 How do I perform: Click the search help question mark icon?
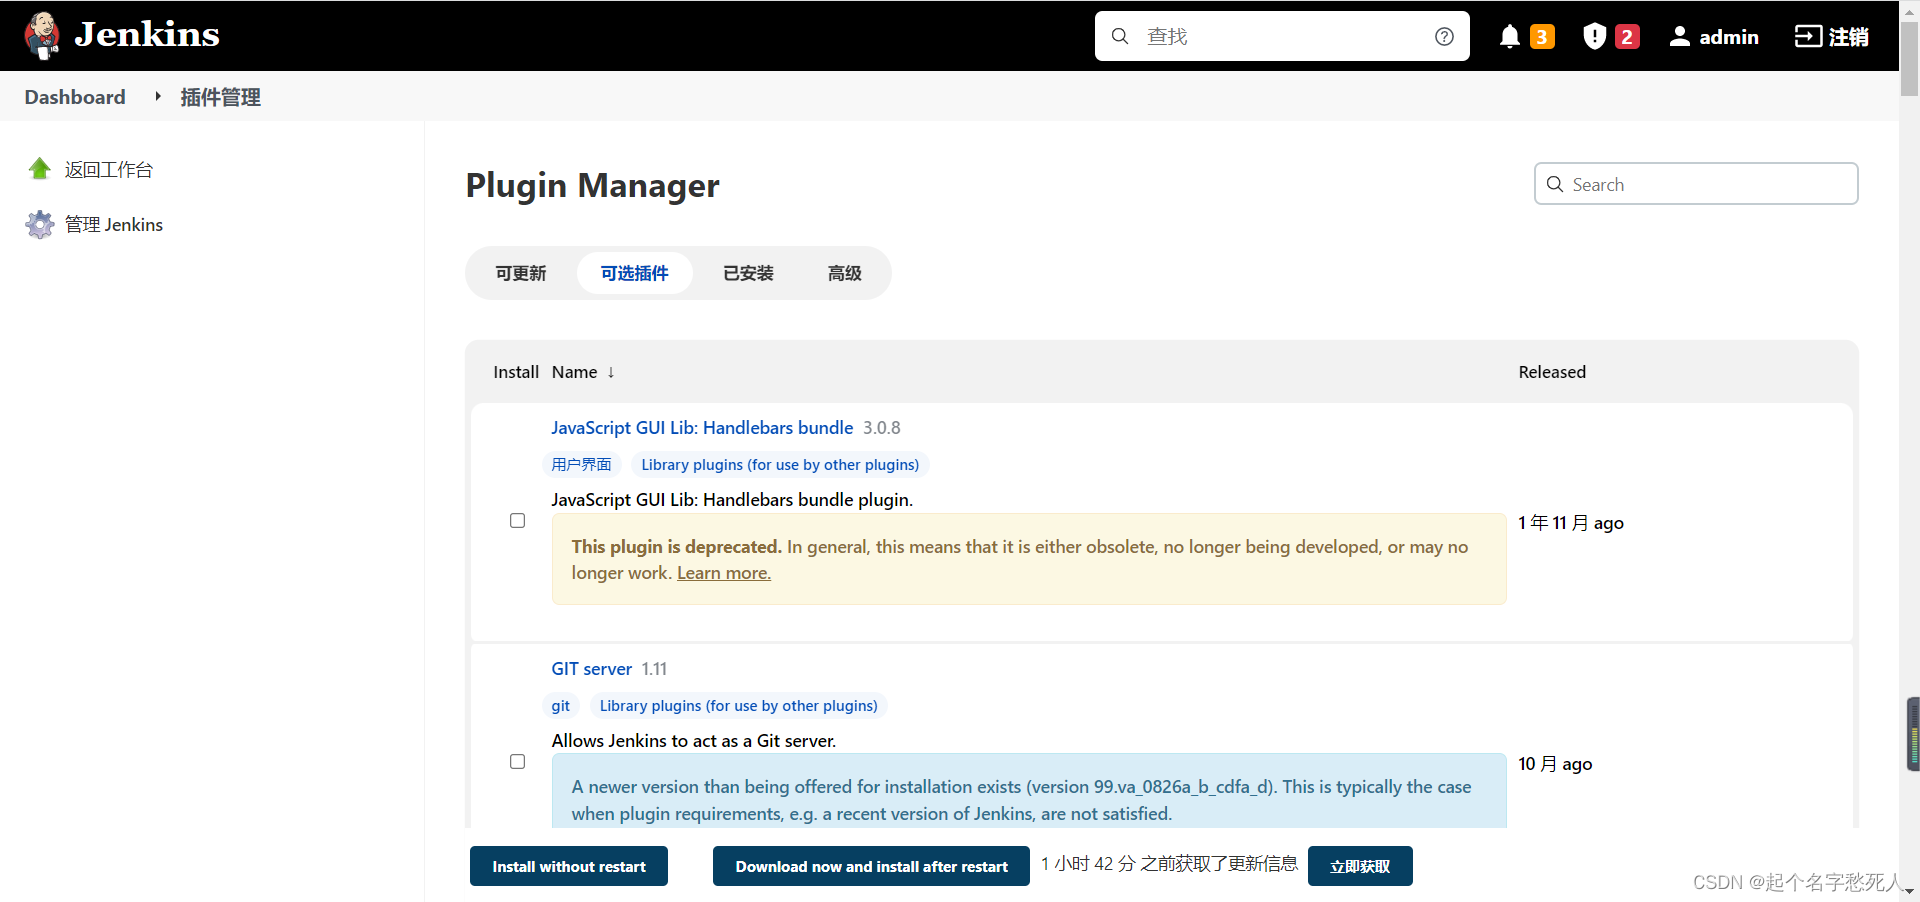1444,36
